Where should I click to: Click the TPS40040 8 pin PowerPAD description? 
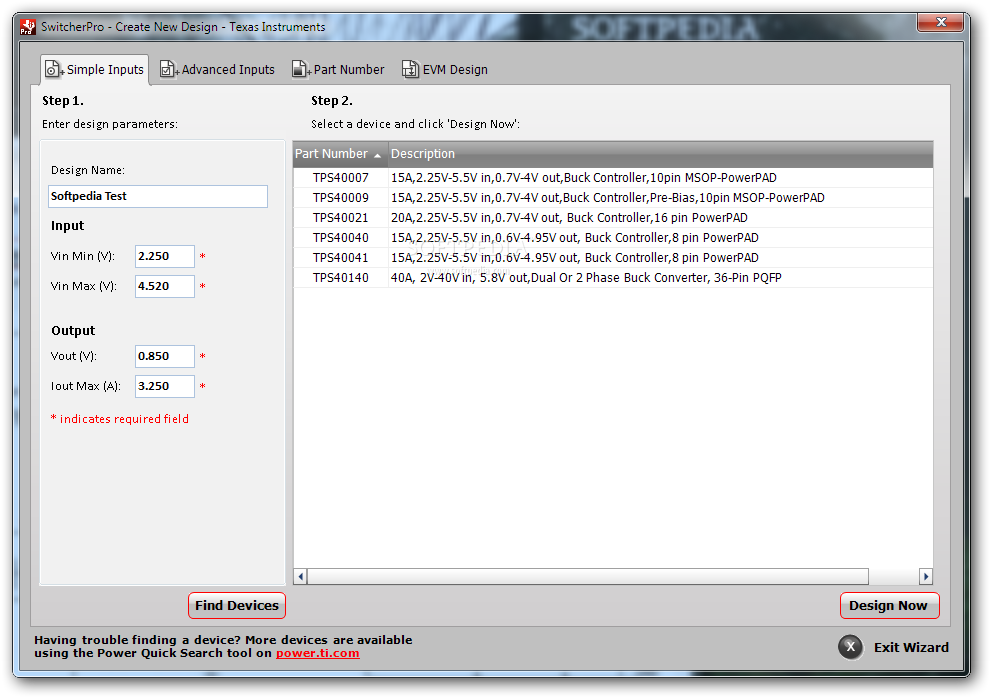(x=575, y=238)
